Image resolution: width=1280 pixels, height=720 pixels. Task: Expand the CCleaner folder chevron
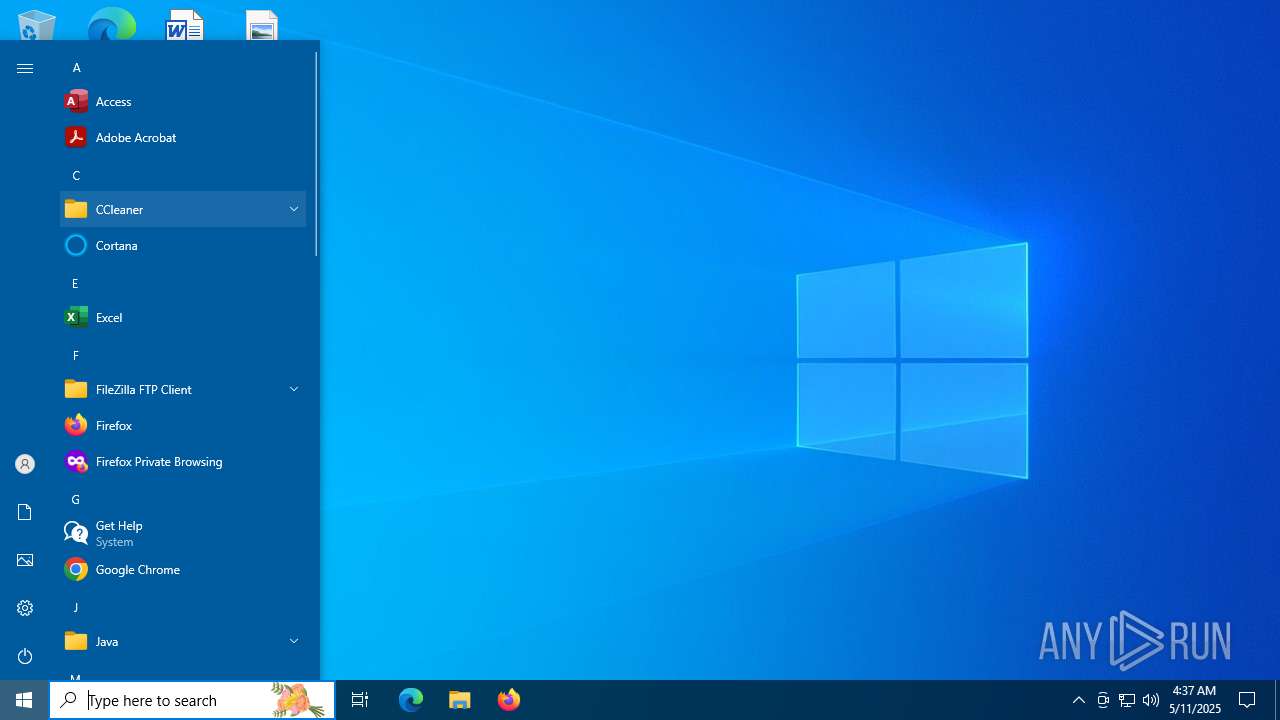click(294, 209)
